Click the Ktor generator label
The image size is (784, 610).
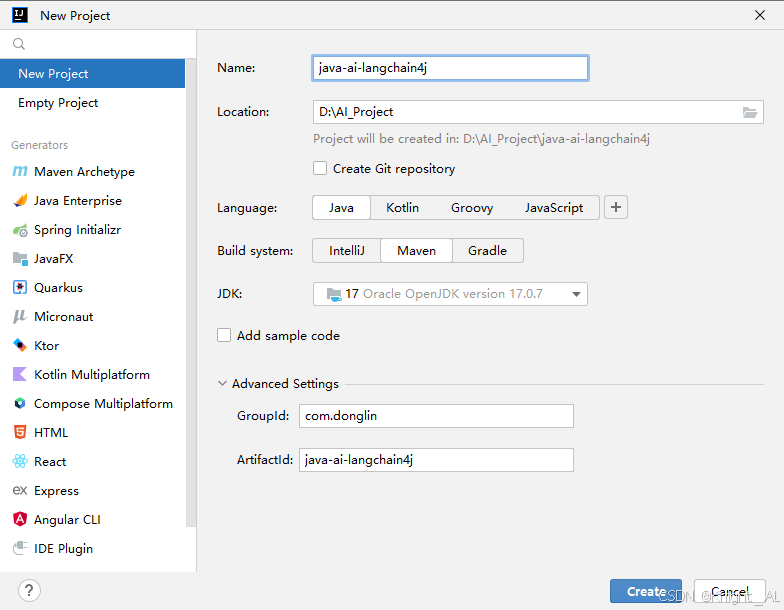[46, 346]
